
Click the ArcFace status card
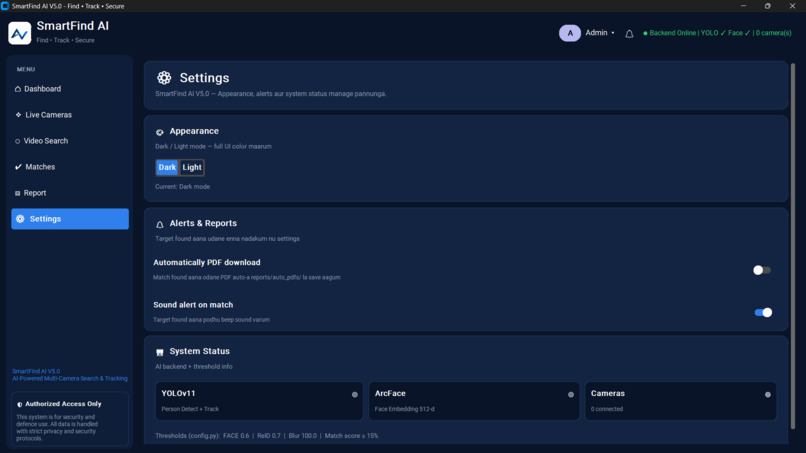point(474,401)
